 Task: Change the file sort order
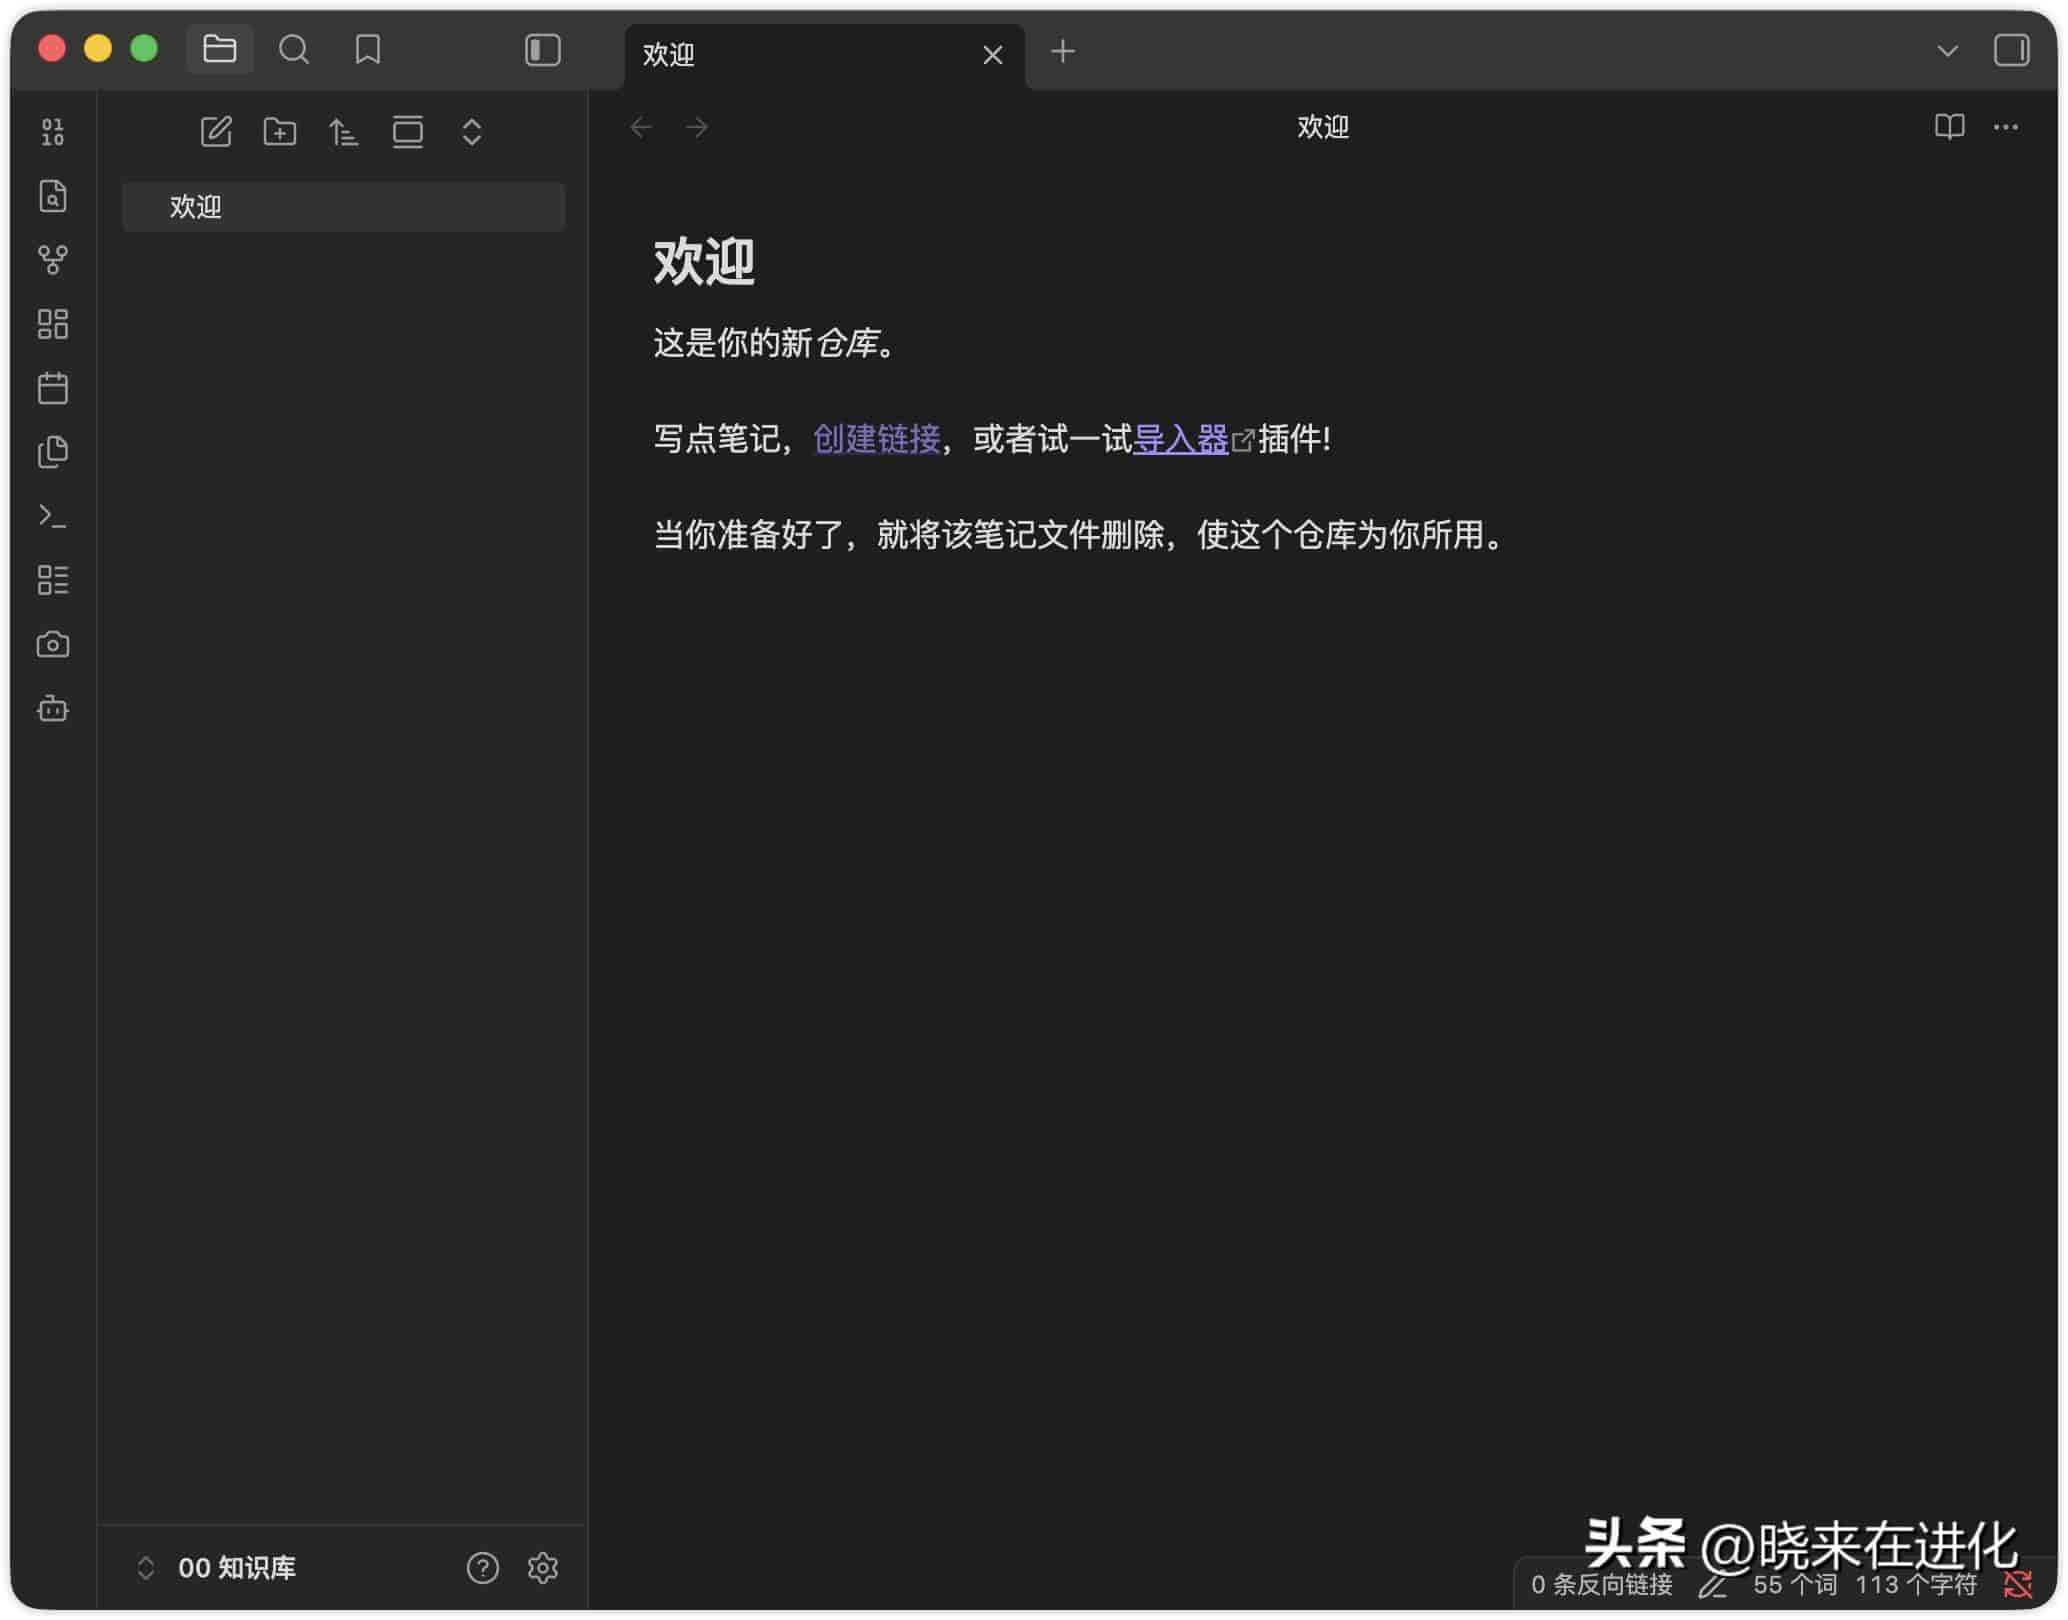(x=344, y=132)
